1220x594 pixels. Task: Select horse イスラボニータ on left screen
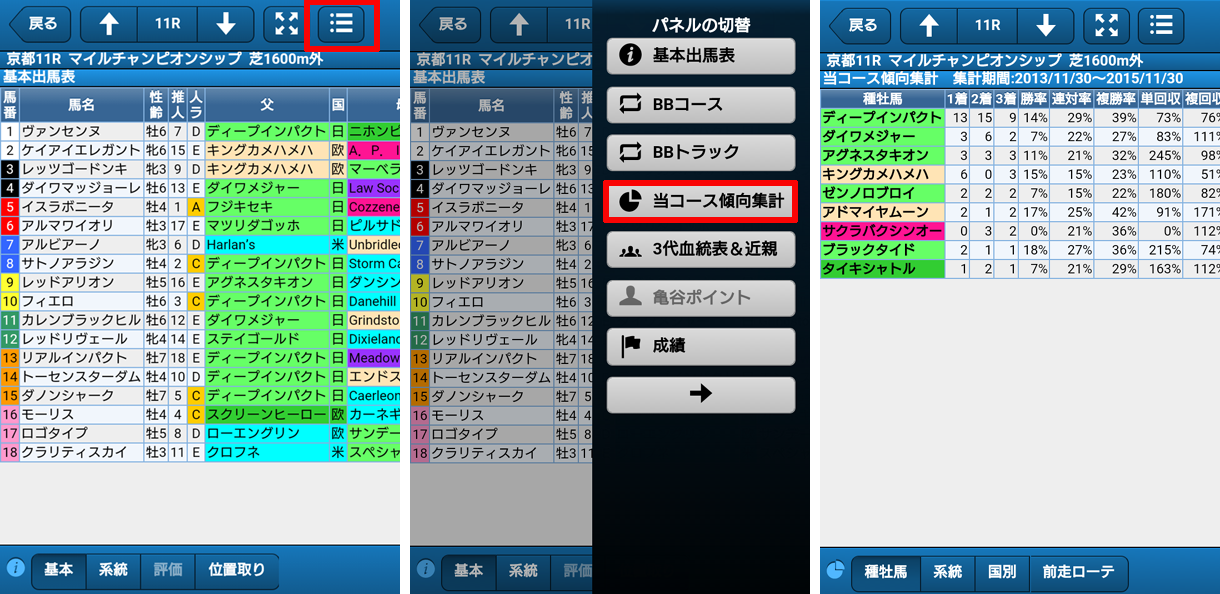82,207
